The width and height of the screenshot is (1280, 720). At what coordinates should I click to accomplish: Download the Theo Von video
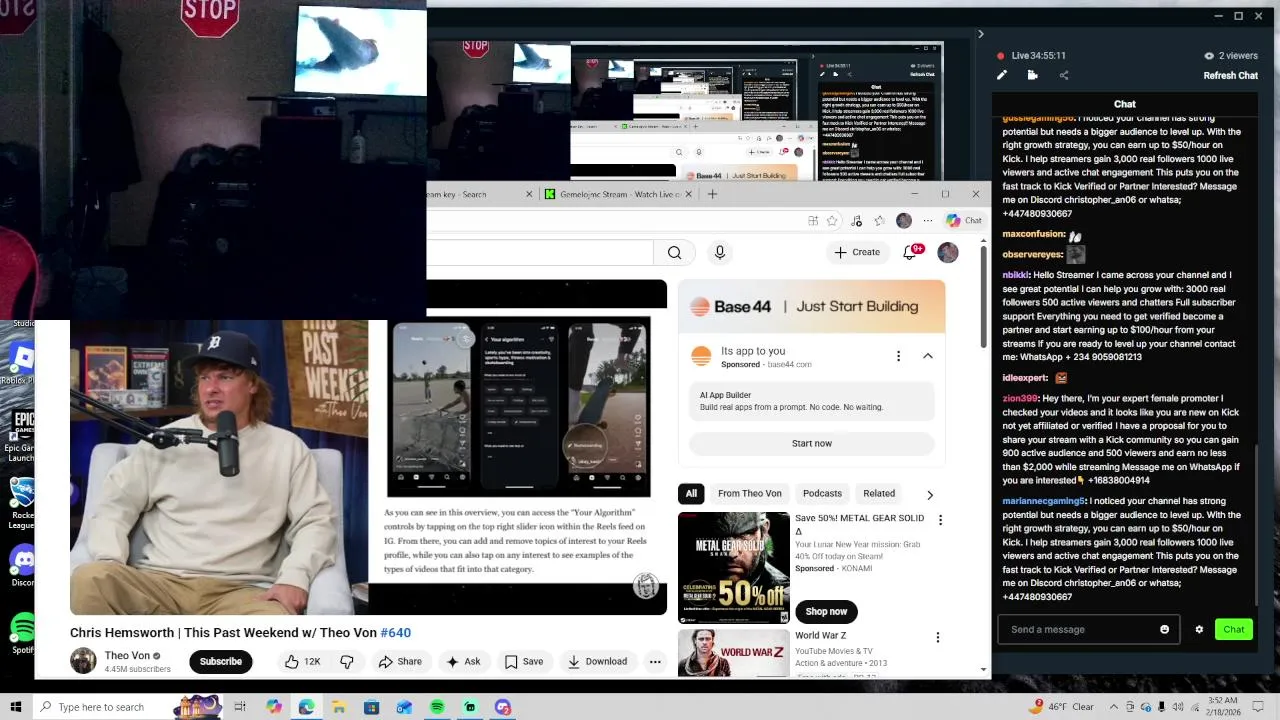pos(597,661)
